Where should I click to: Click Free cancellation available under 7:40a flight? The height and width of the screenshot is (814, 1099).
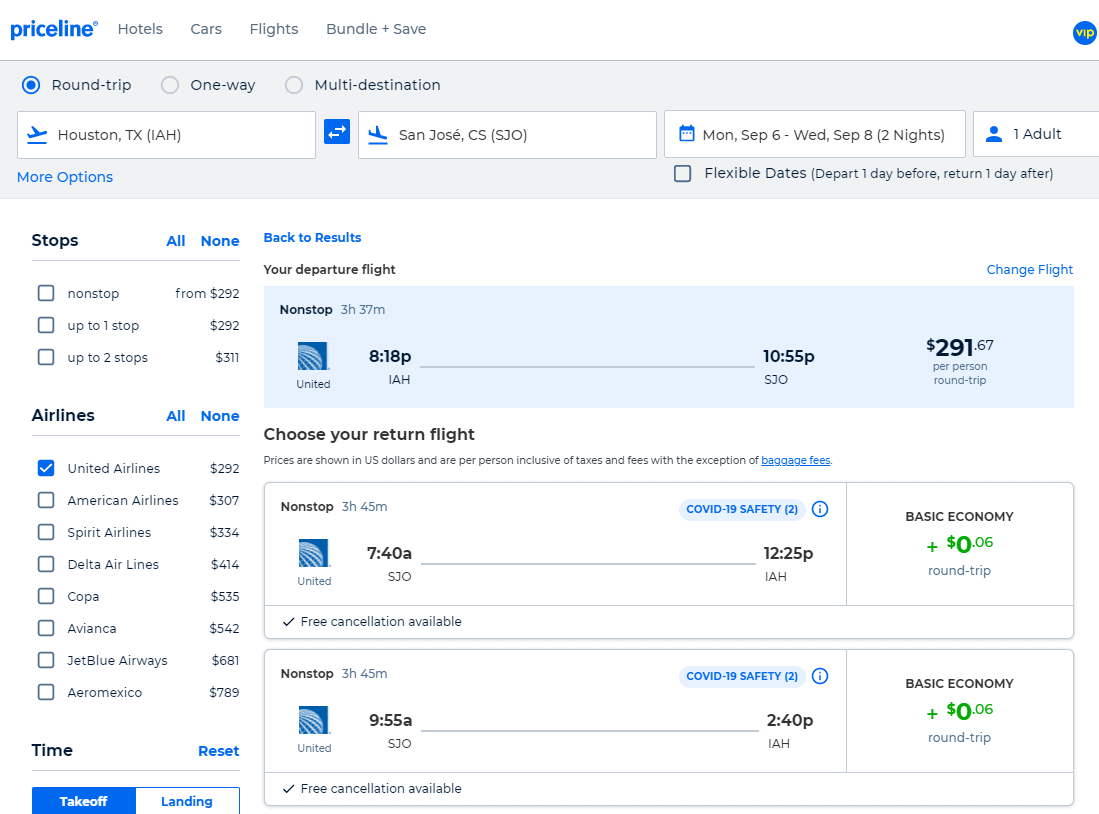(x=381, y=621)
